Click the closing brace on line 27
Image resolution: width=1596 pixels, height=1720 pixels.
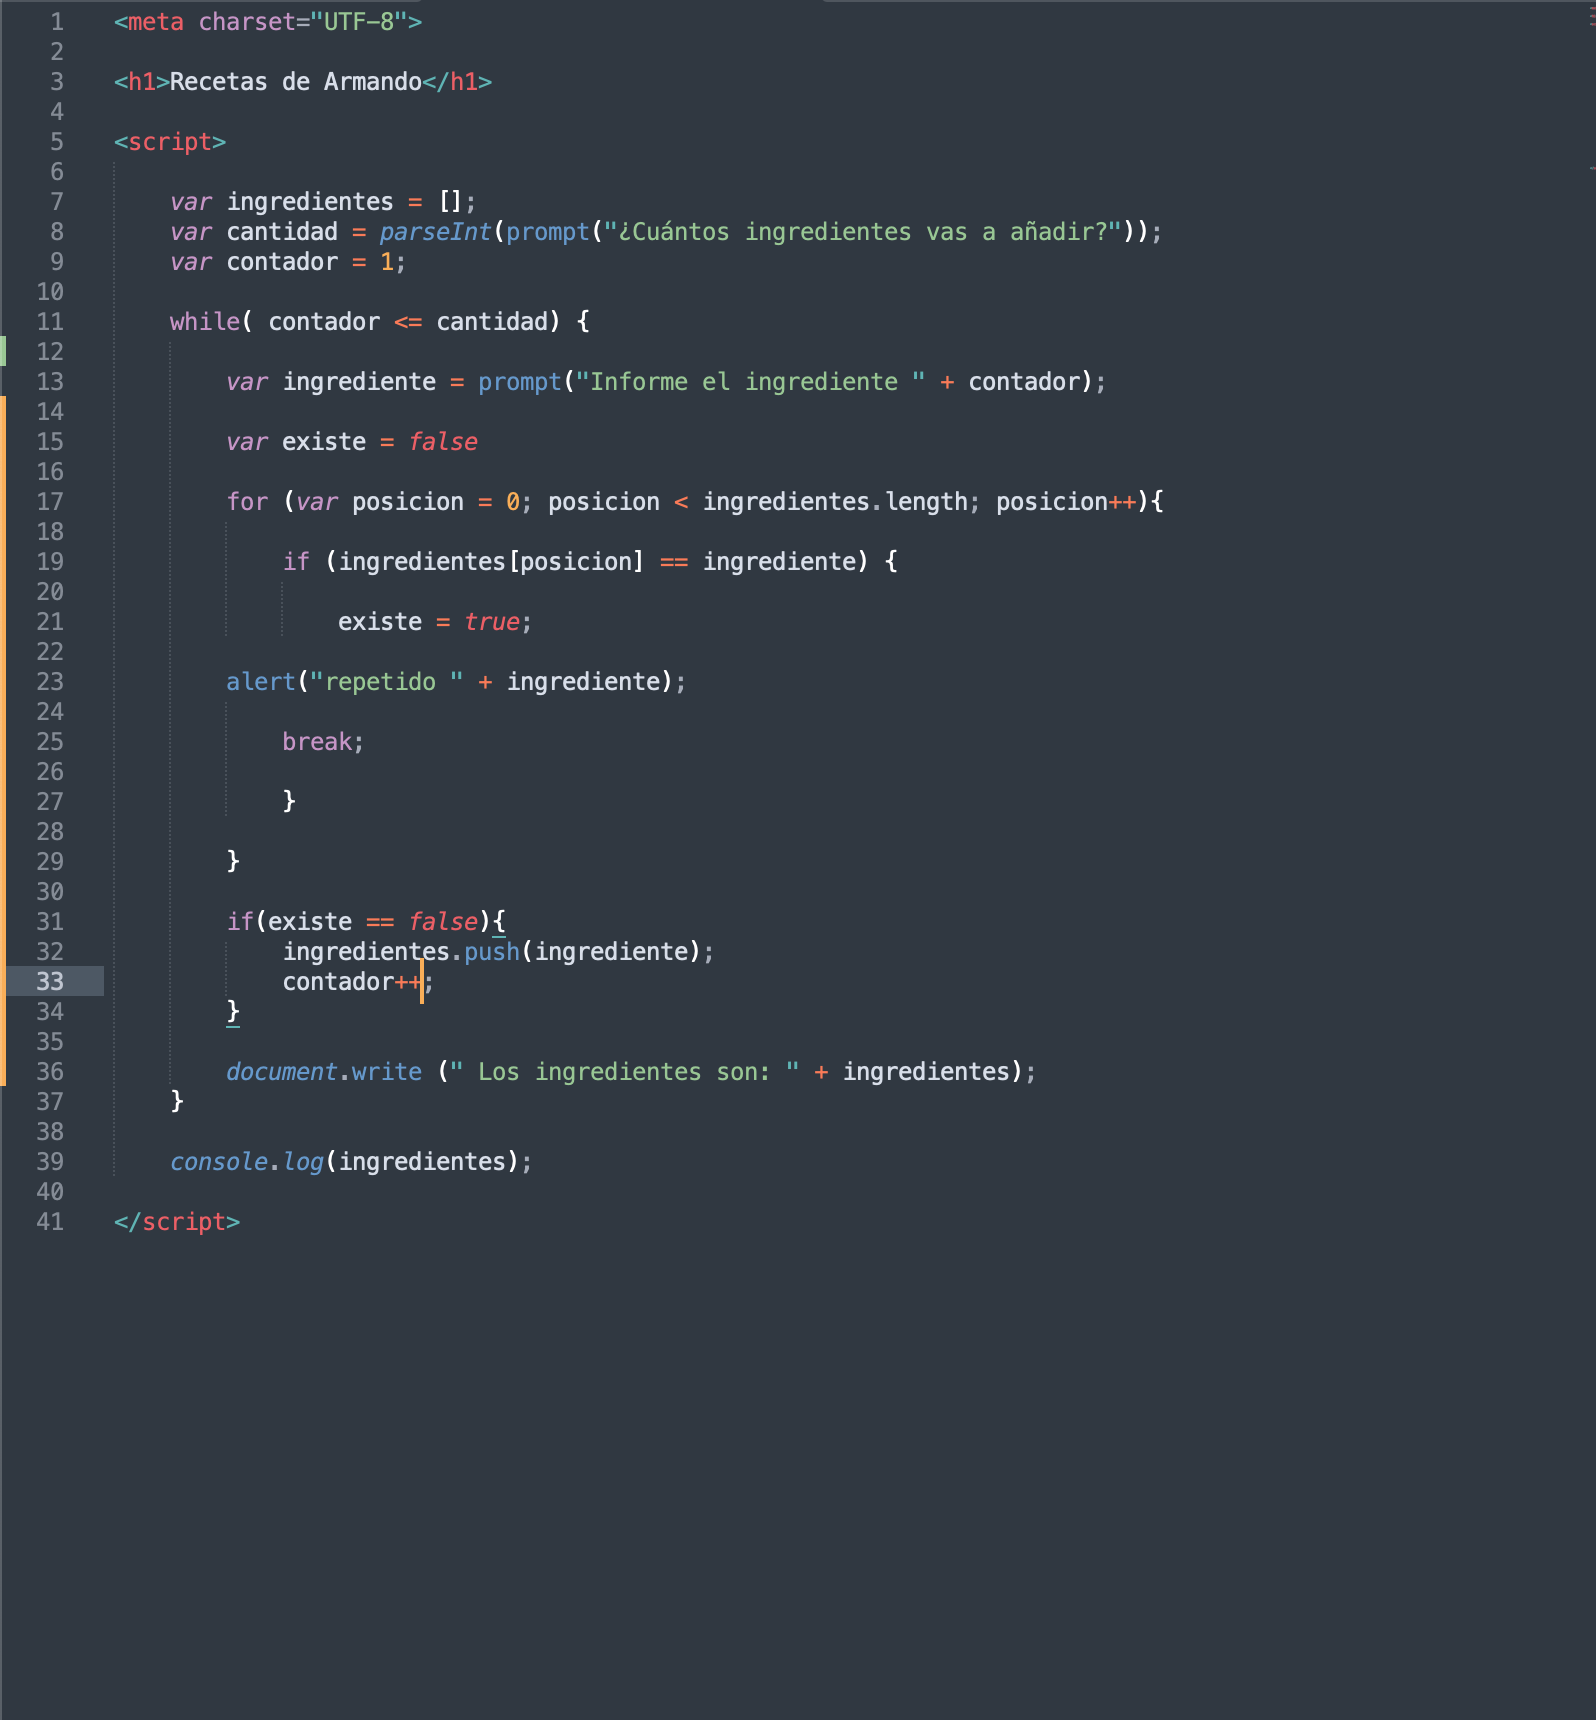[289, 801]
